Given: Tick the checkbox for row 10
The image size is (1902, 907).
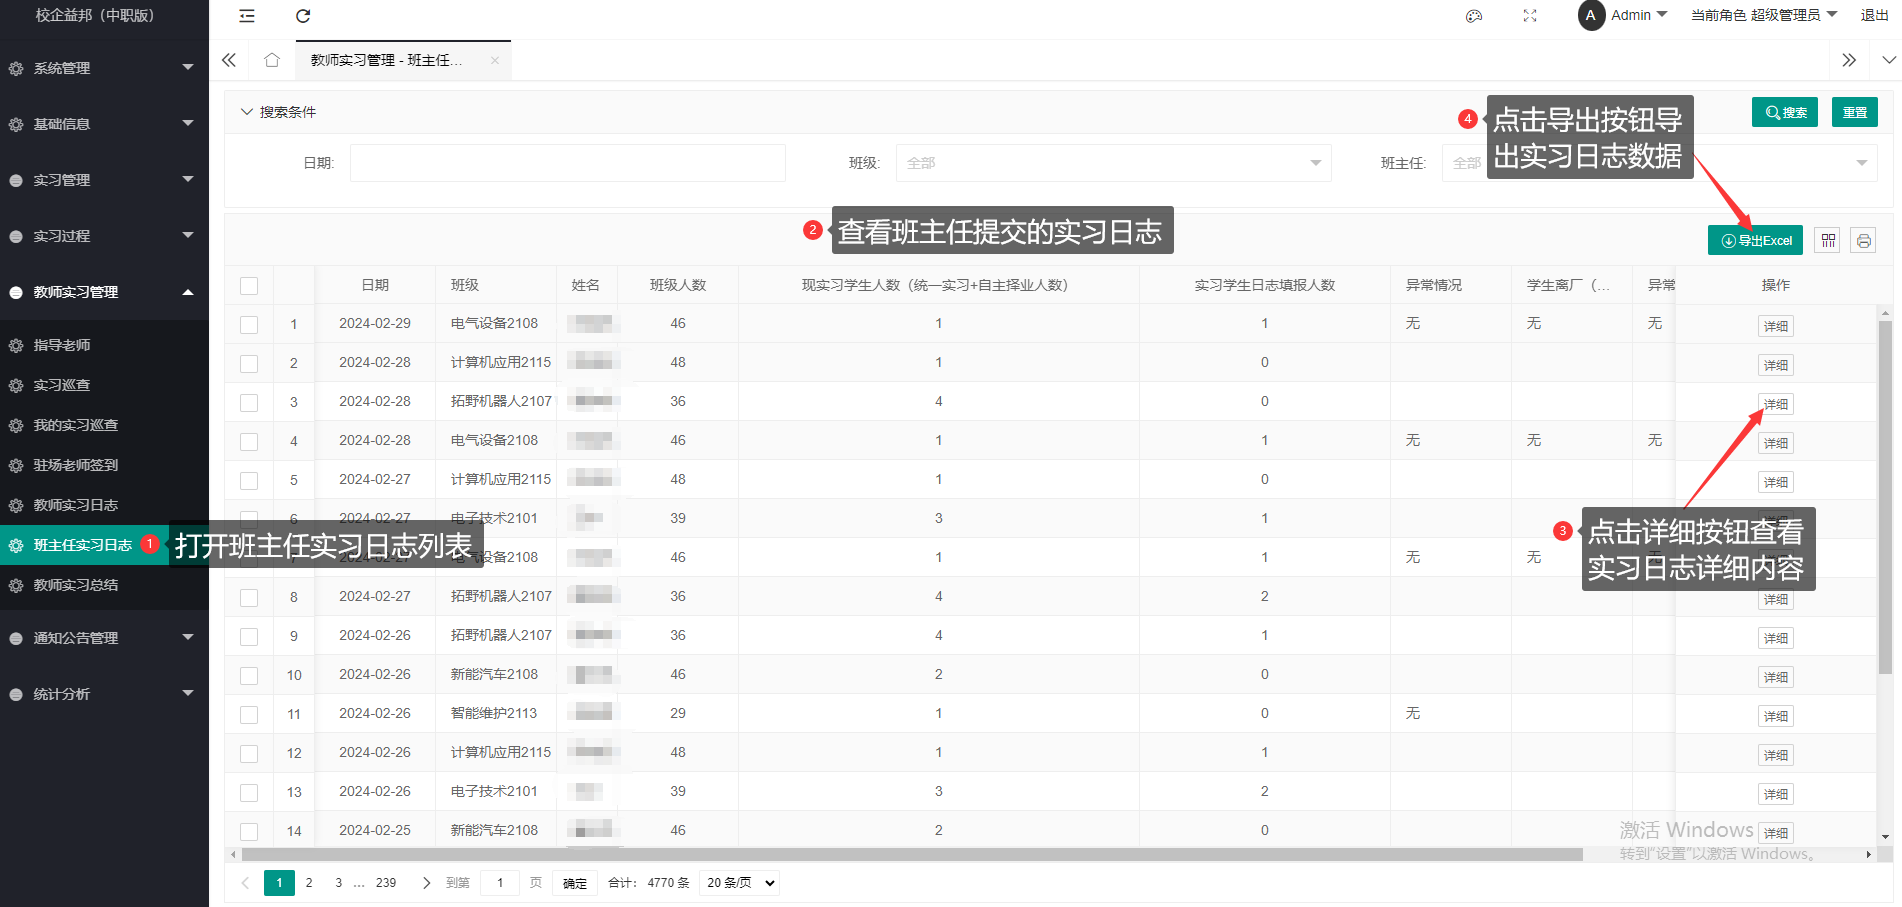Looking at the screenshot, I should [249, 676].
